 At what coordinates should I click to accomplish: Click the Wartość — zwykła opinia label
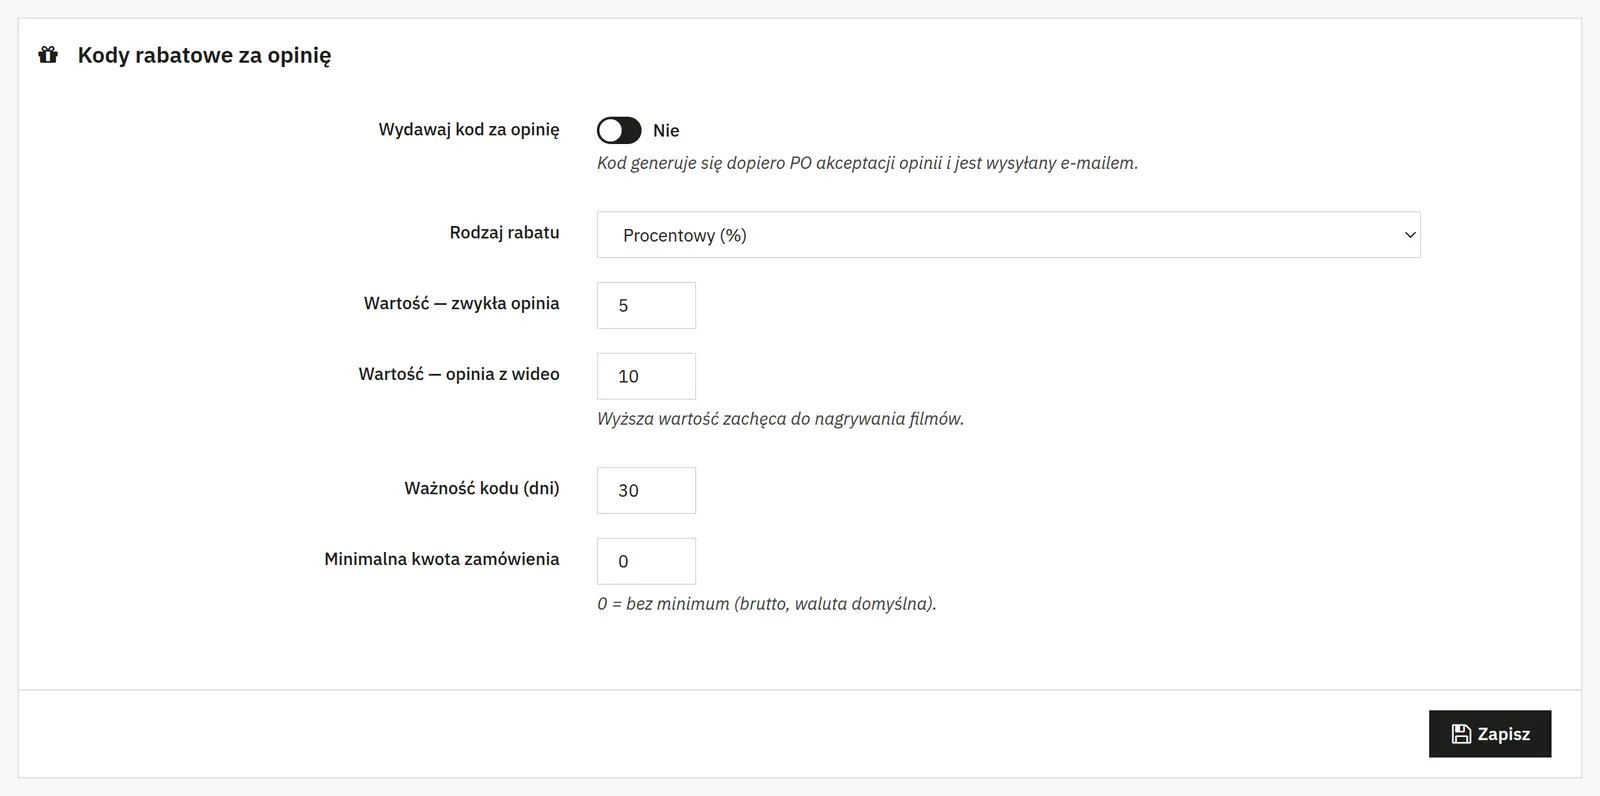point(461,303)
